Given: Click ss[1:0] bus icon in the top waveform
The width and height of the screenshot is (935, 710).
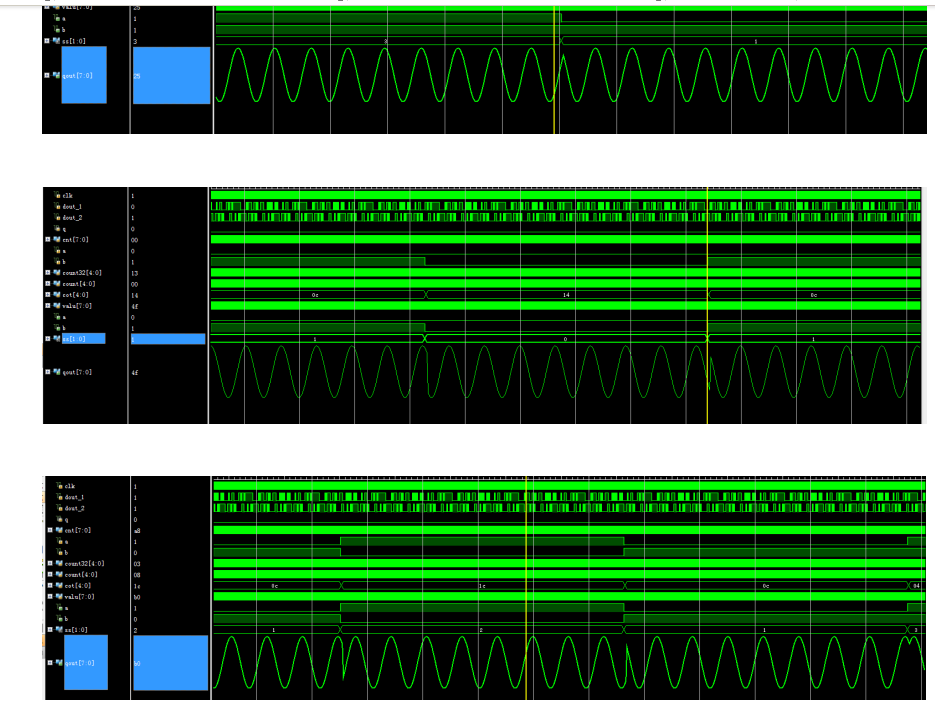Looking at the screenshot, I should (x=56, y=41).
